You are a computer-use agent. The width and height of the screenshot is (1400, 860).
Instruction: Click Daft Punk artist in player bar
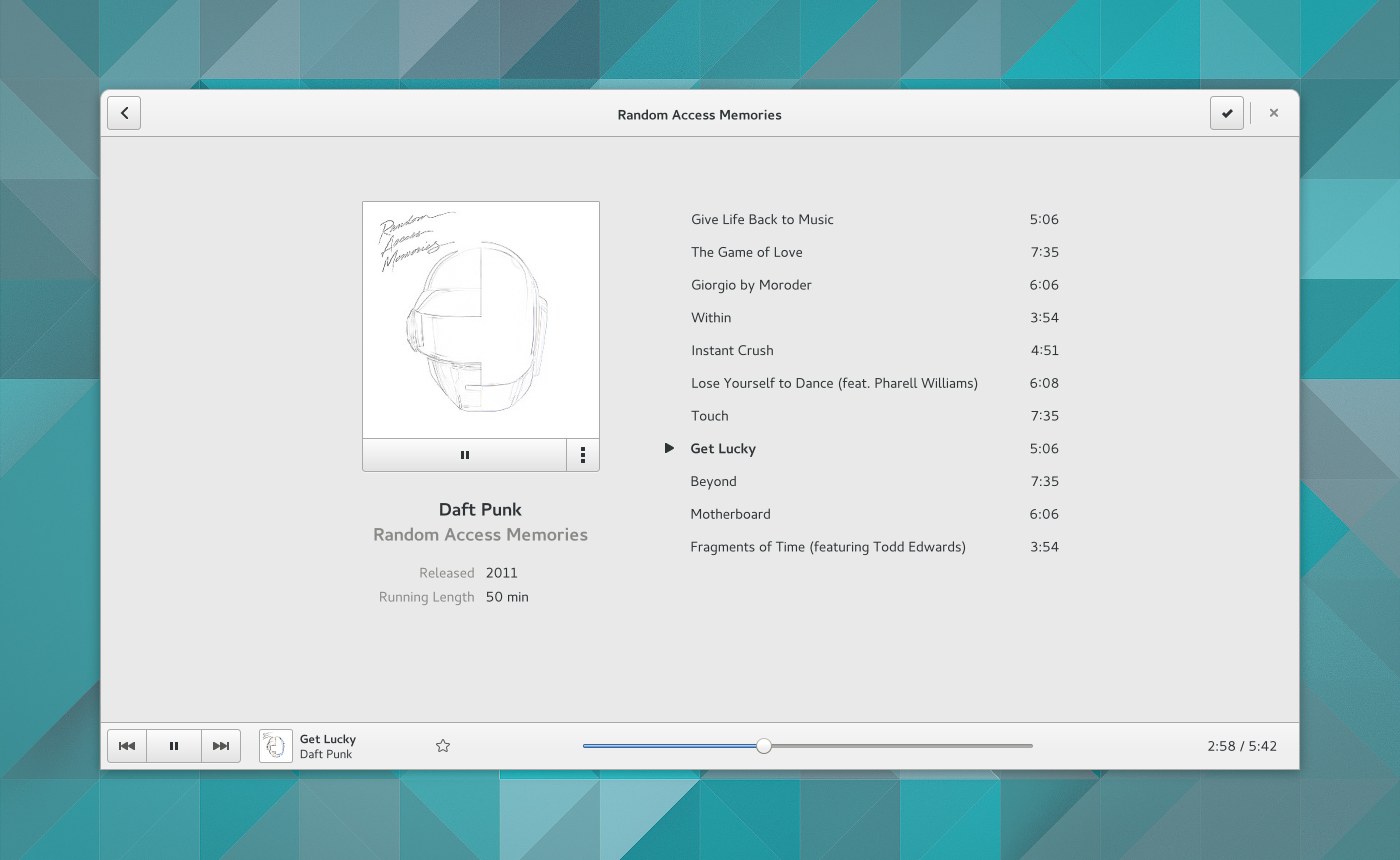326,754
